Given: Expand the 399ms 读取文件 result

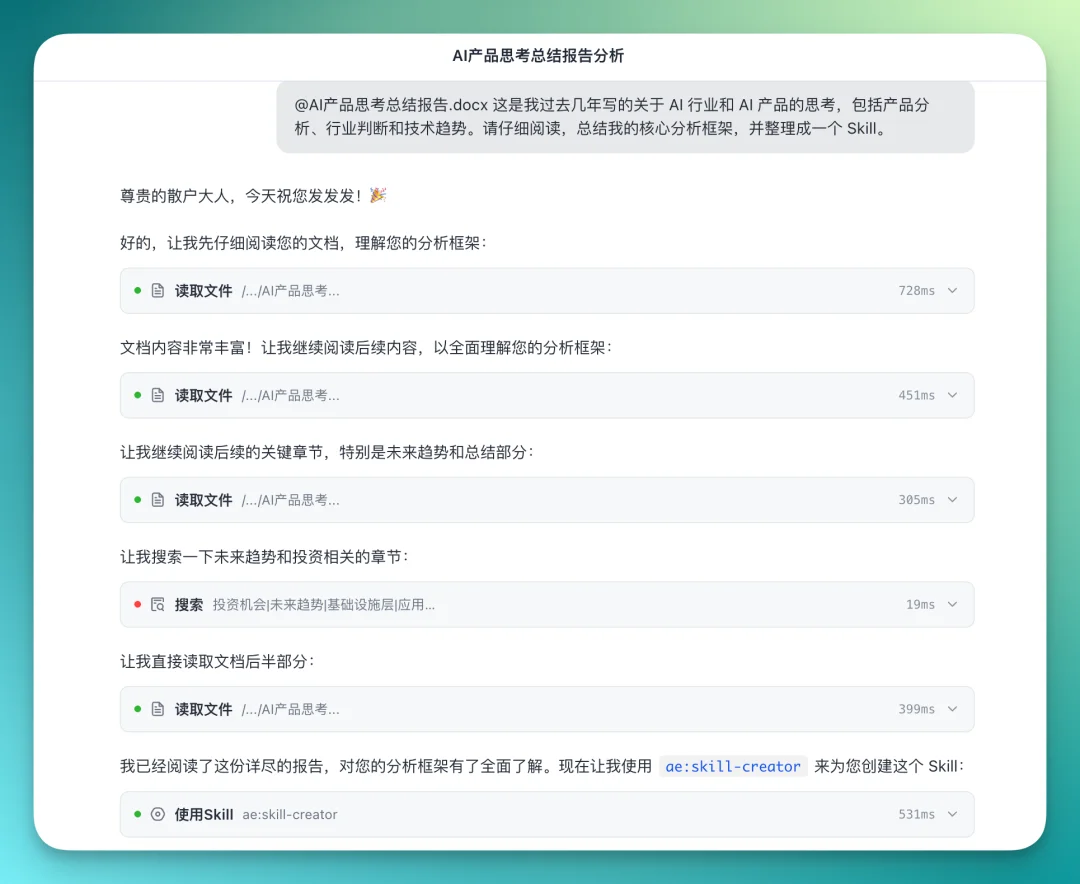Looking at the screenshot, I should point(952,709).
